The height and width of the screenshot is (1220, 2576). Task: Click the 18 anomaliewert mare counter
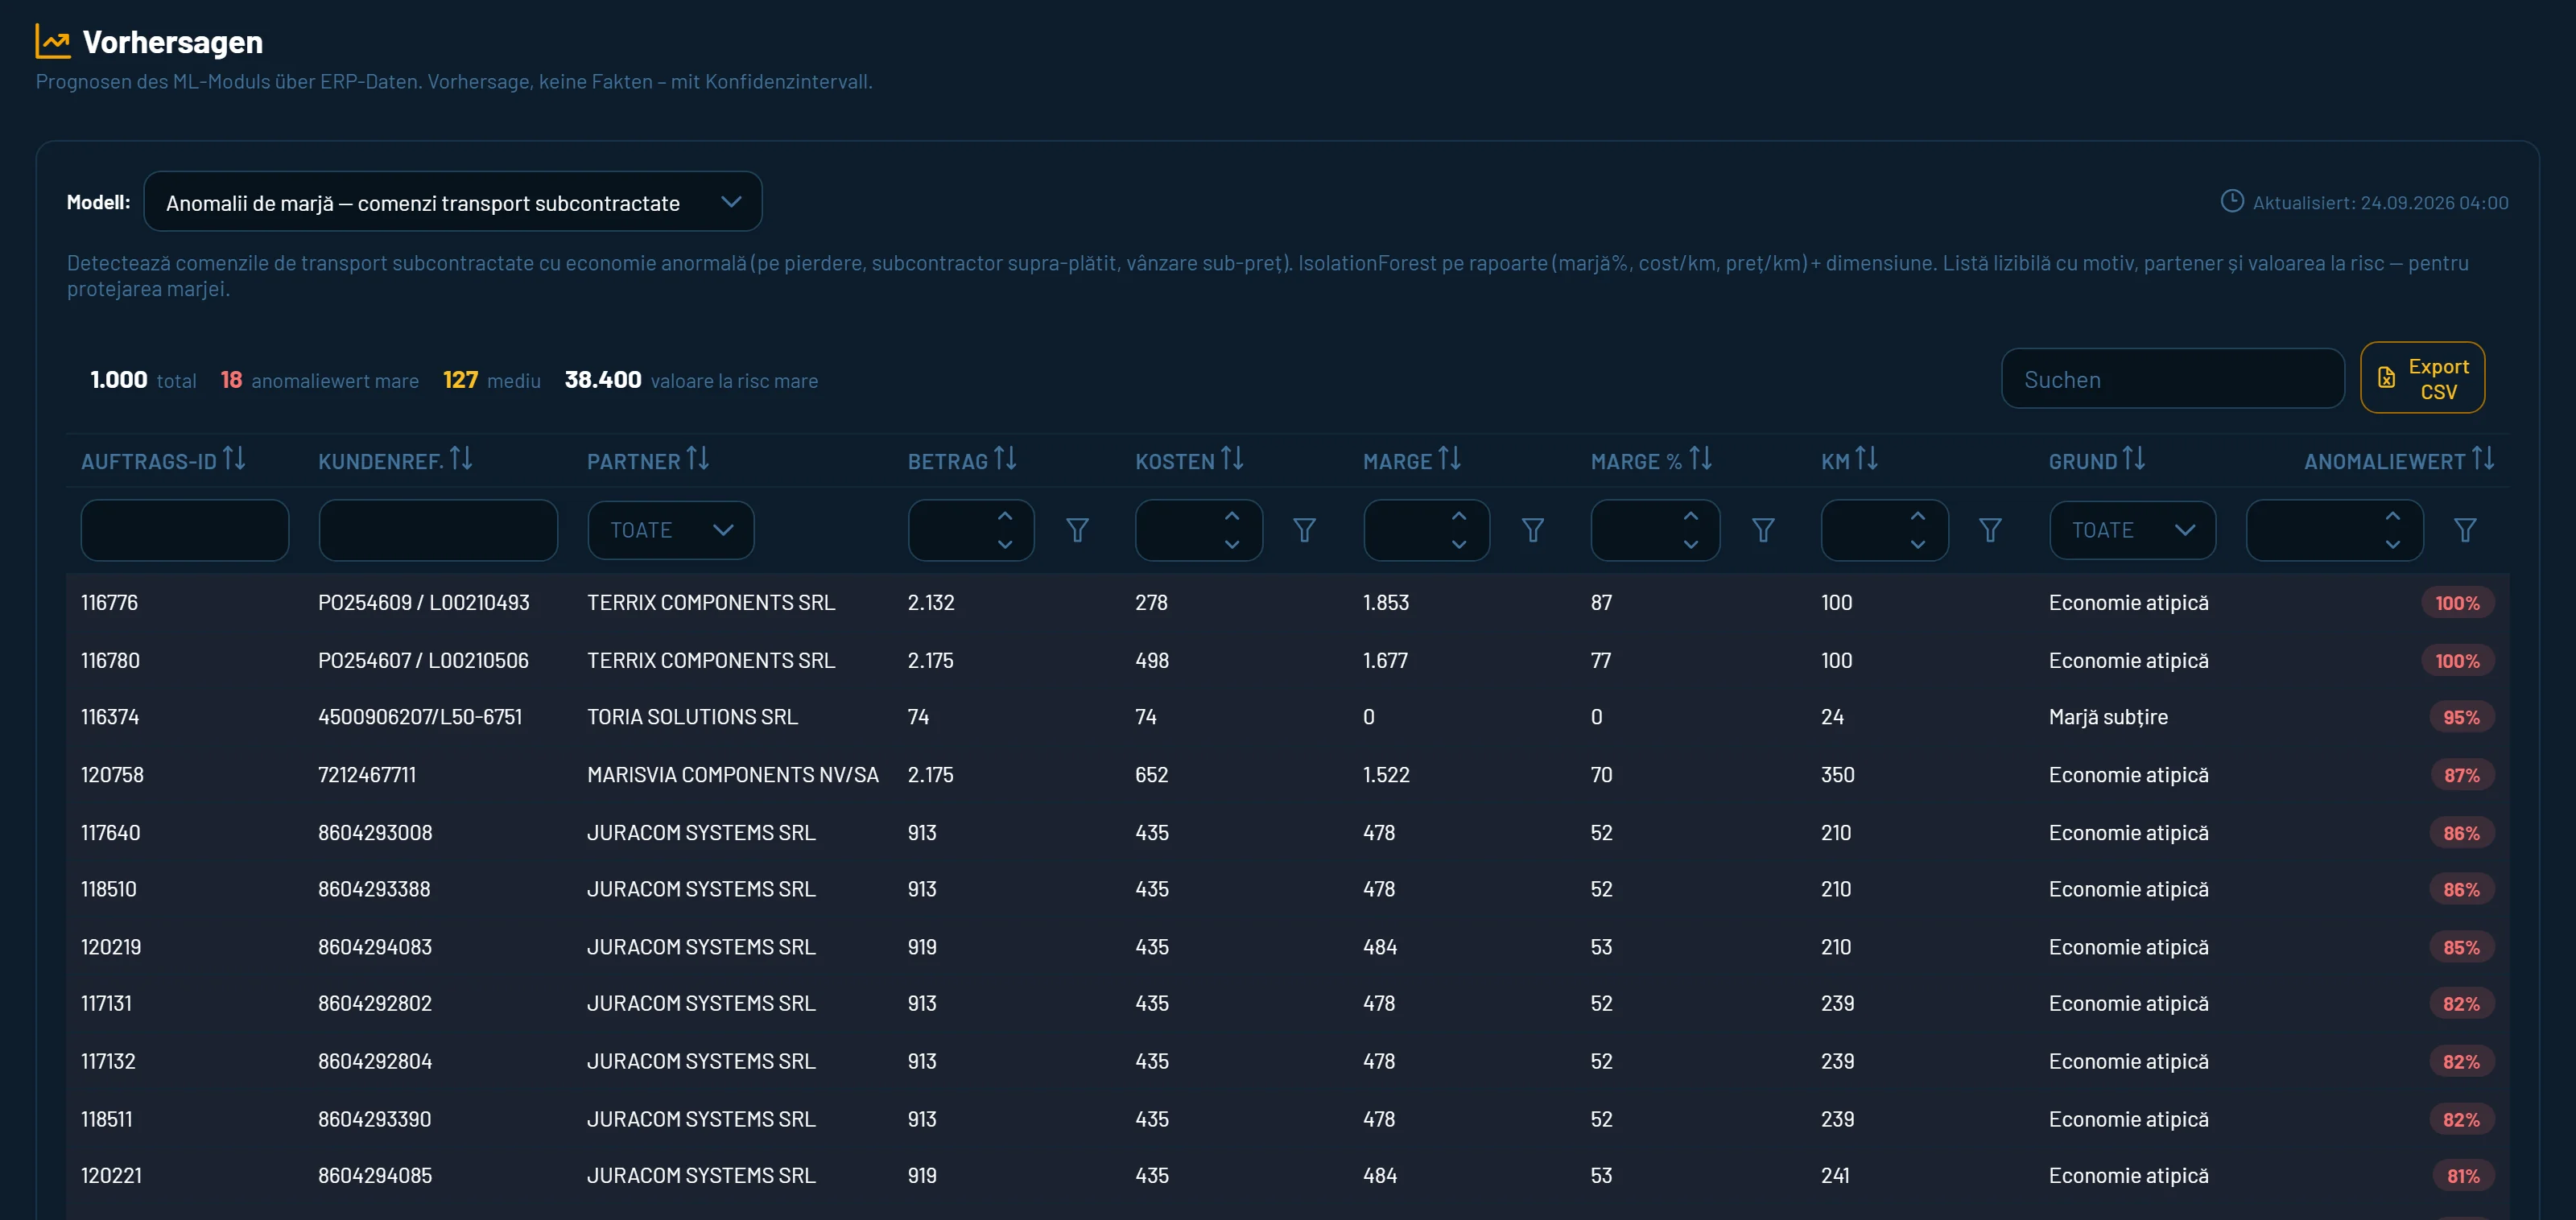click(319, 380)
